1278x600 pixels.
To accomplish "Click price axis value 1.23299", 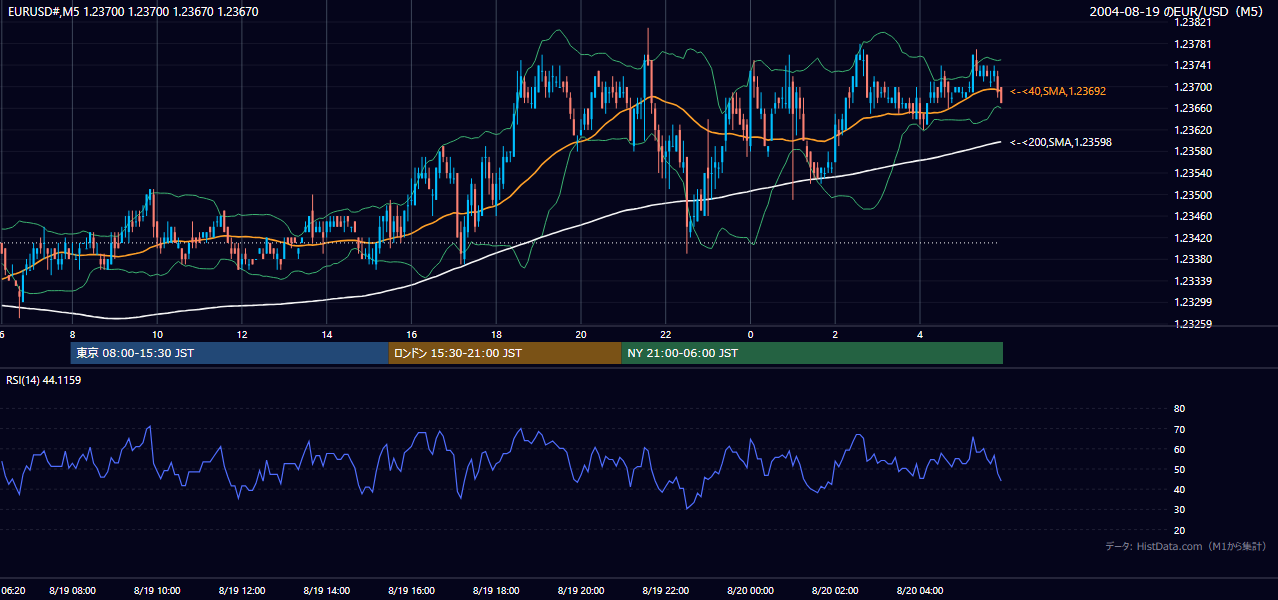I will click(1192, 302).
